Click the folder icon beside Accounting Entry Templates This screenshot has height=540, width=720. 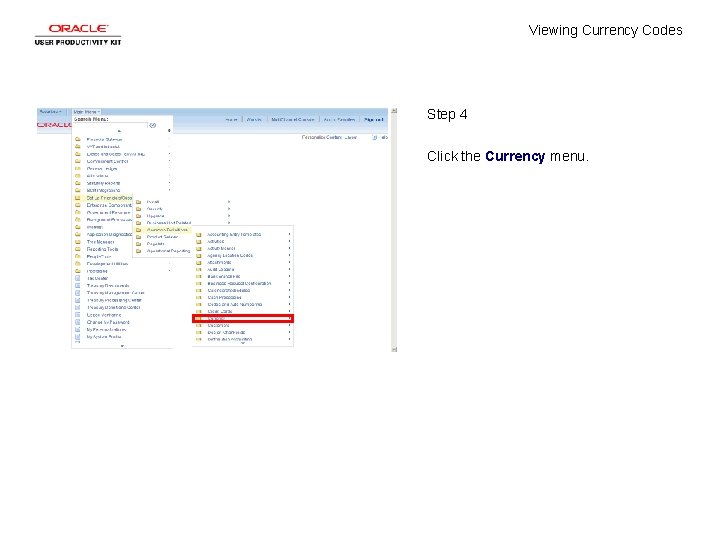[198, 234]
